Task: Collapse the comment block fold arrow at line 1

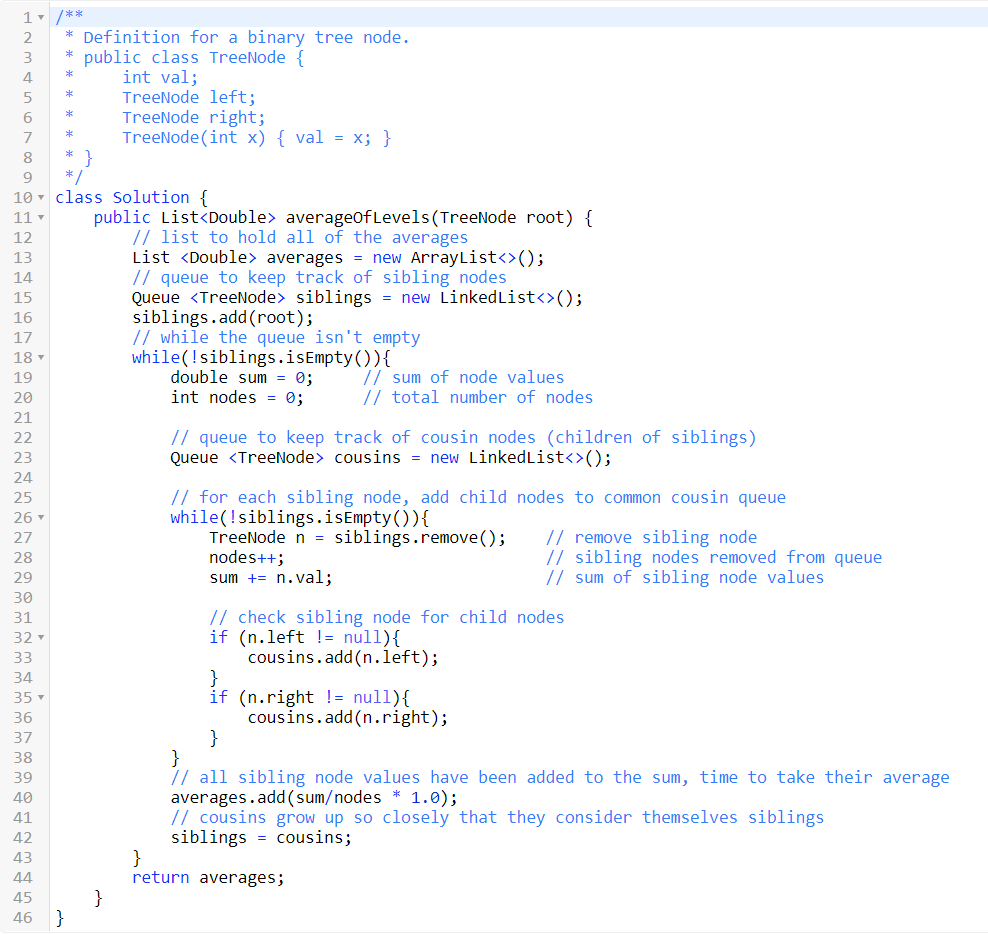Action: click(x=41, y=18)
